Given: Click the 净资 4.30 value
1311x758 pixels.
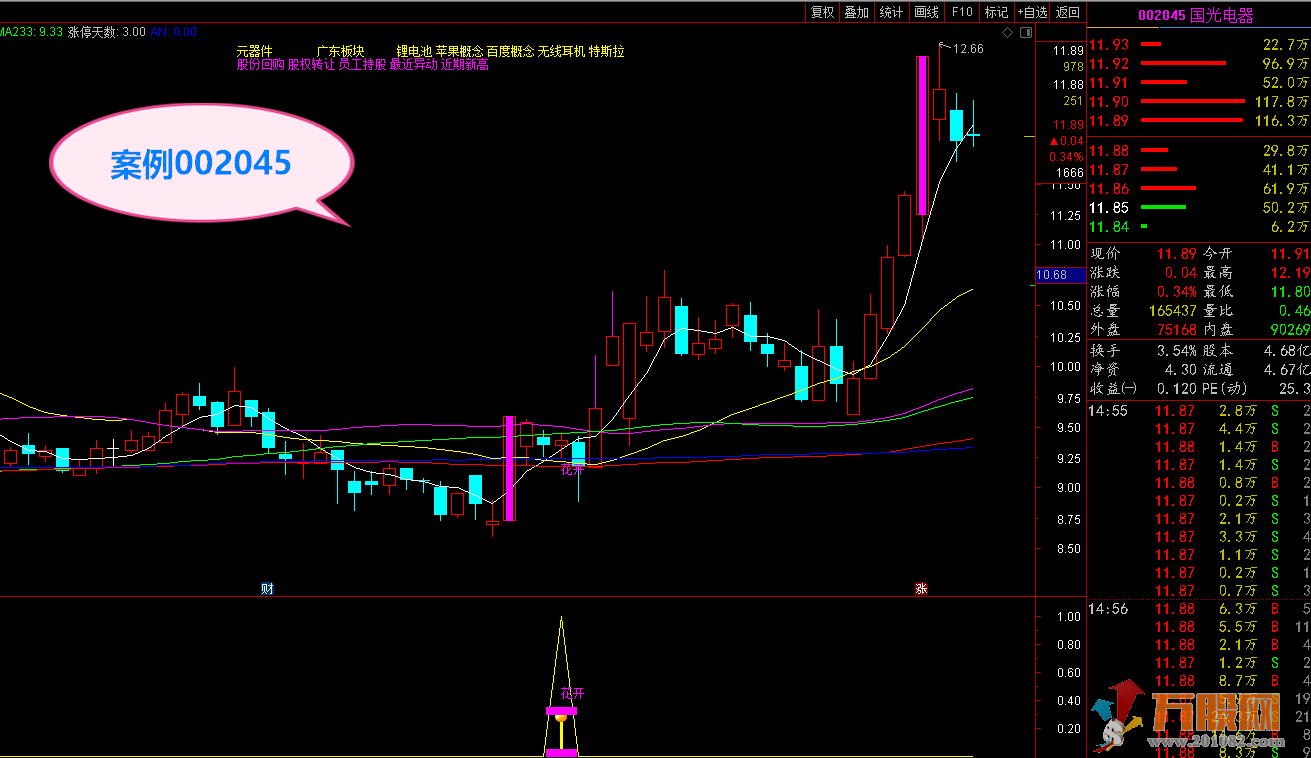Looking at the screenshot, I should pyautogui.click(x=1181, y=369).
